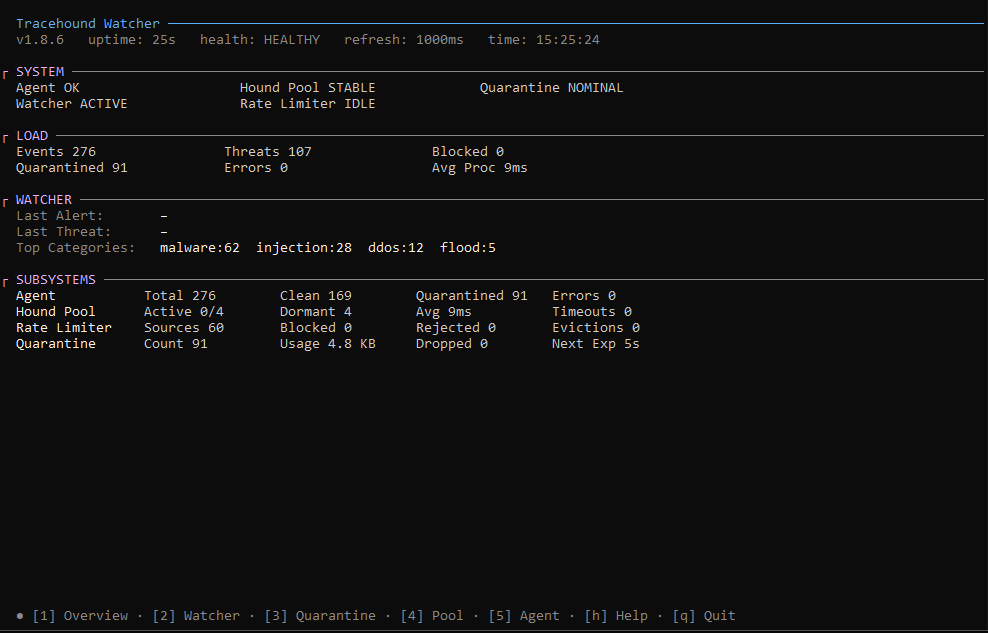Click the Last Alert: label
The height and width of the screenshot is (633, 988).
click(x=60, y=215)
